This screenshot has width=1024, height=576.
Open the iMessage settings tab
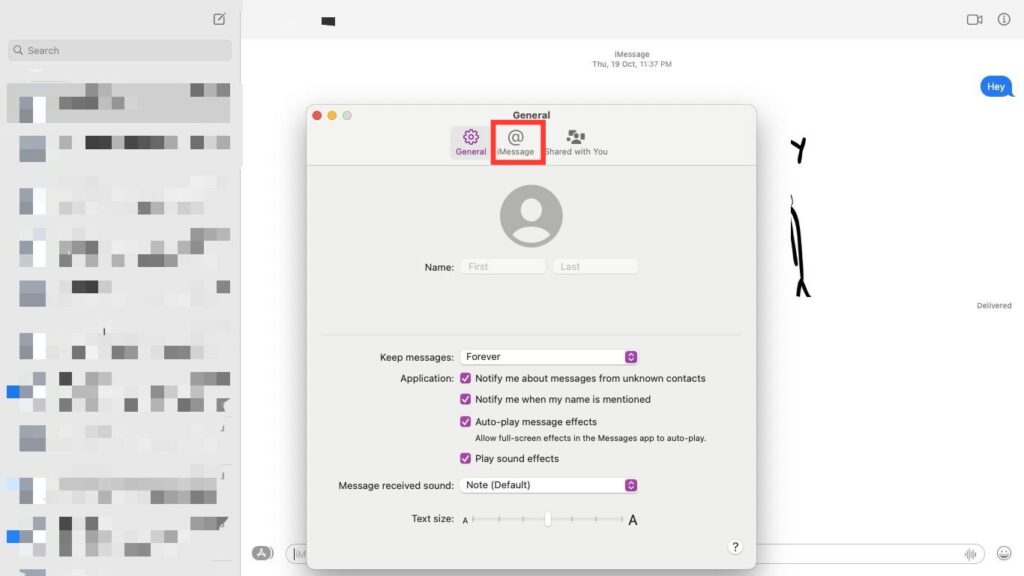pos(516,142)
